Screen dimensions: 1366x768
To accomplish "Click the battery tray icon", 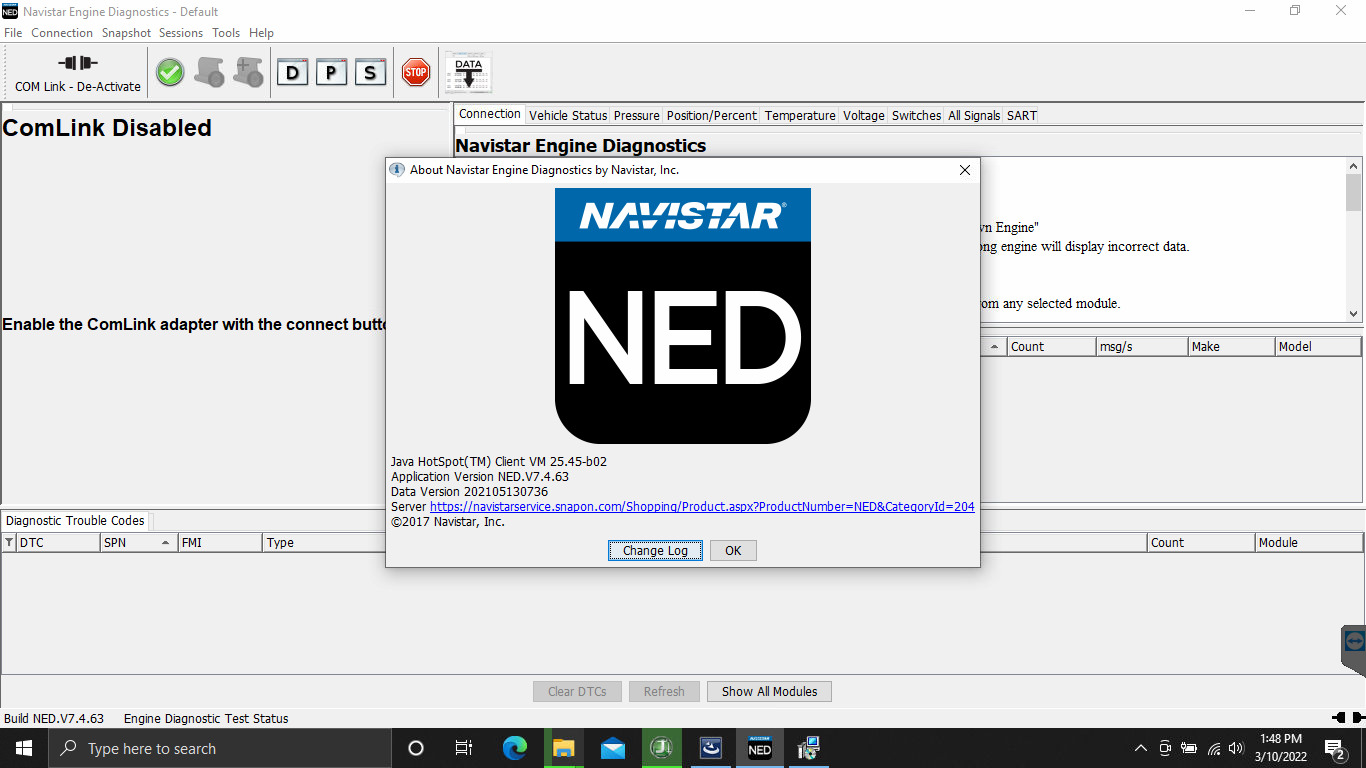I will tap(1189, 748).
